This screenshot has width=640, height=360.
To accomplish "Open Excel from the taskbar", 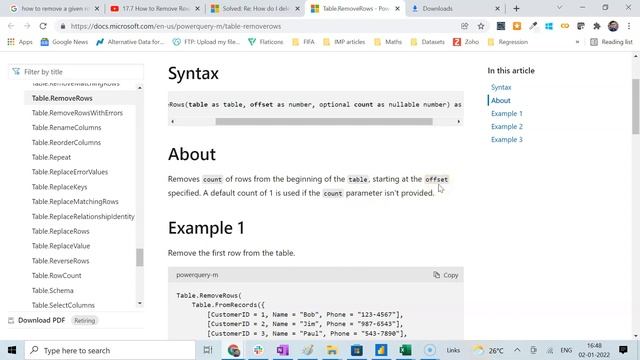I will [x=405, y=350].
